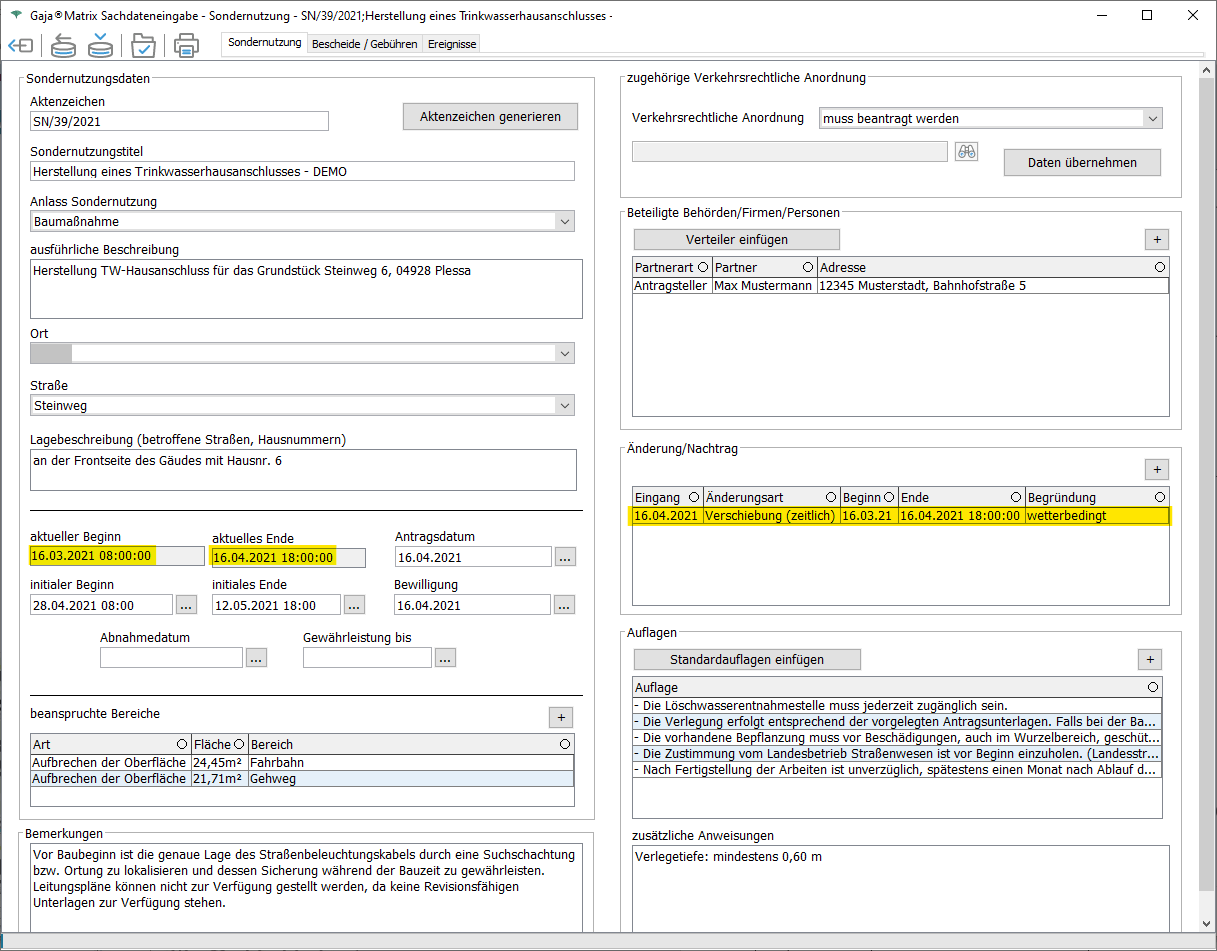
Task: Click the exit/back arrow toolbar icon
Action: (20, 46)
